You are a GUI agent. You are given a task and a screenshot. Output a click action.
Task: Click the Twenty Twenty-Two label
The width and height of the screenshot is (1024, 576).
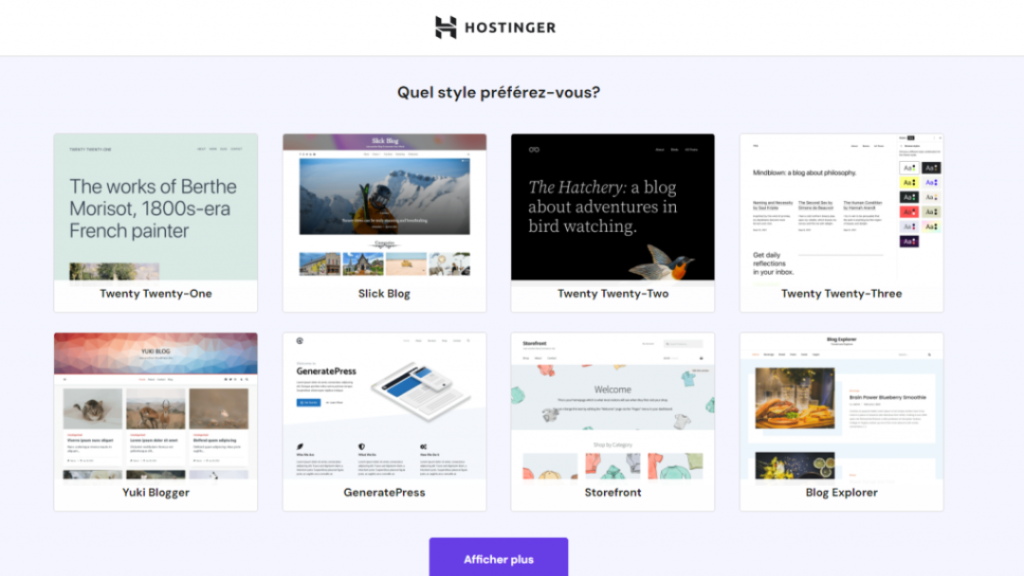coord(613,294)
